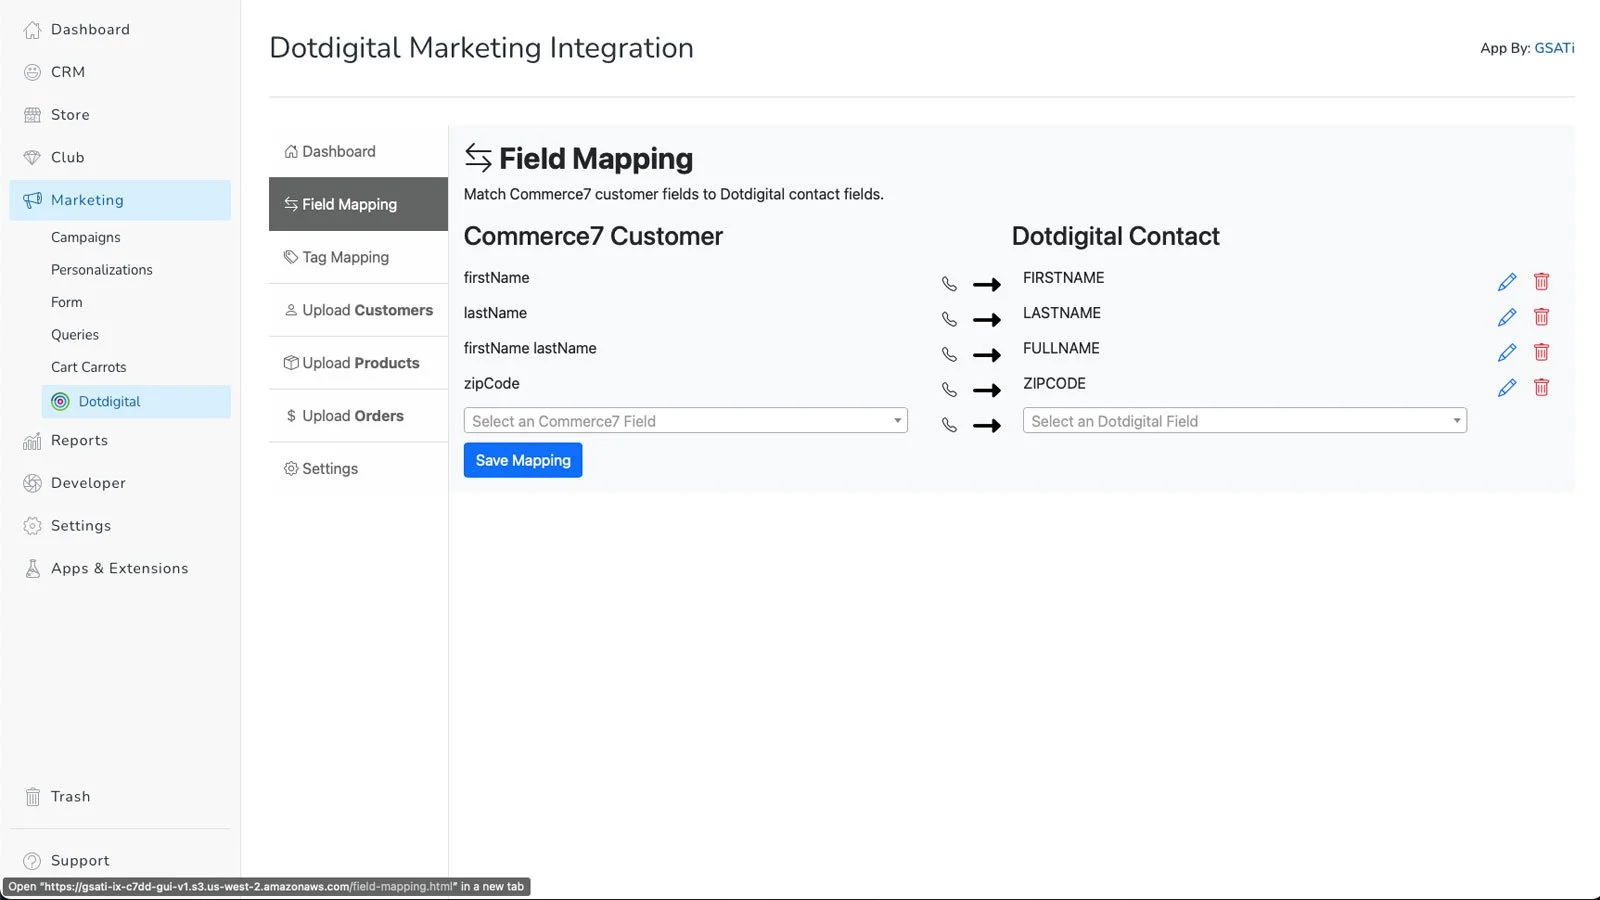
Task: Click the Settings gear icon in main sidebar
Action: tap(32, 526)
